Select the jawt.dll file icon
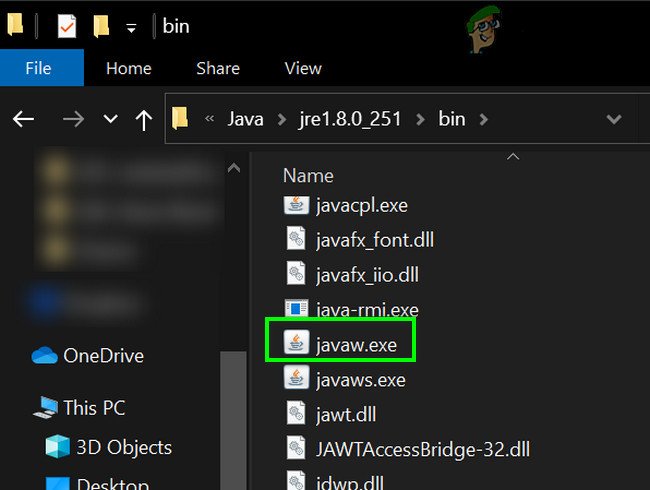650x490 pixels. click(x=296, y=412)
